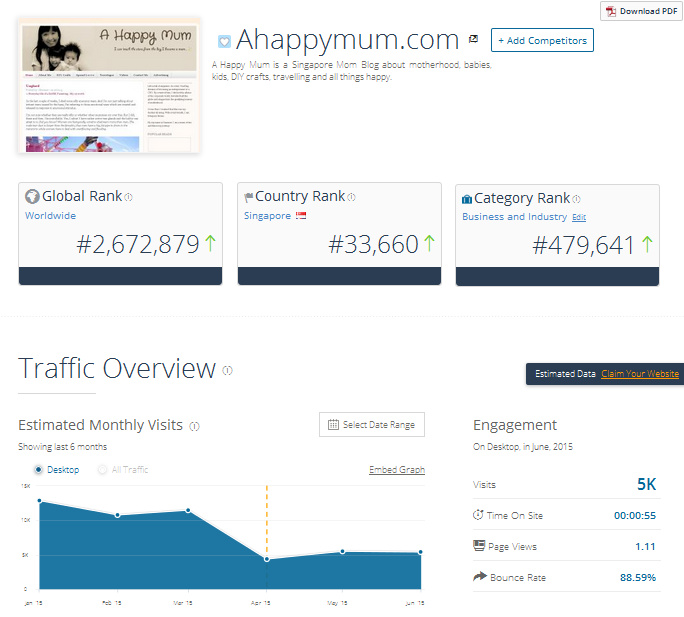Show info tooltip for Global Rank
The width and height of the screenshot is (684, 617).
(x=129, y=197)
